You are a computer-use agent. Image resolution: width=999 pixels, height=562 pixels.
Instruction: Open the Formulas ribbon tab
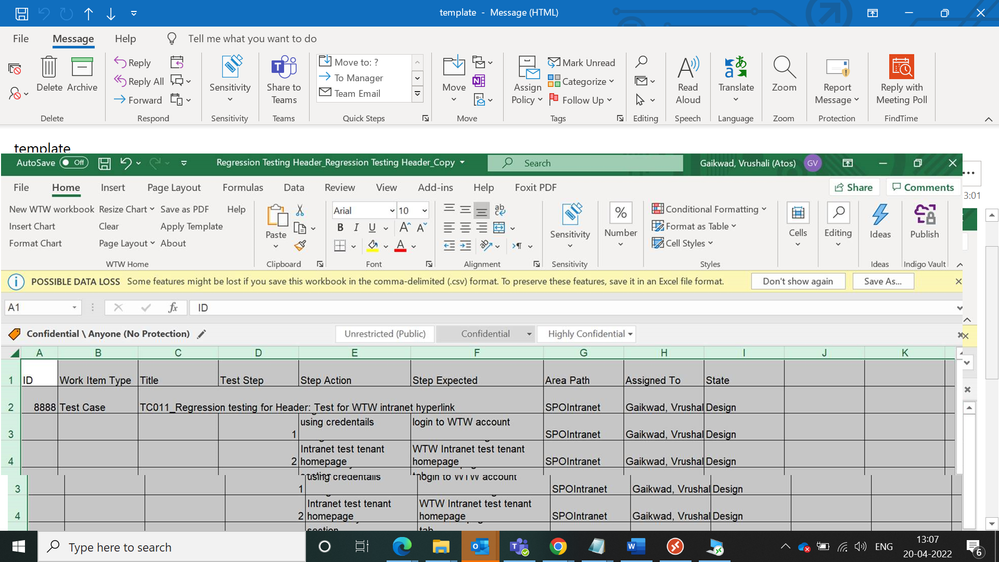tap(242, 187)
